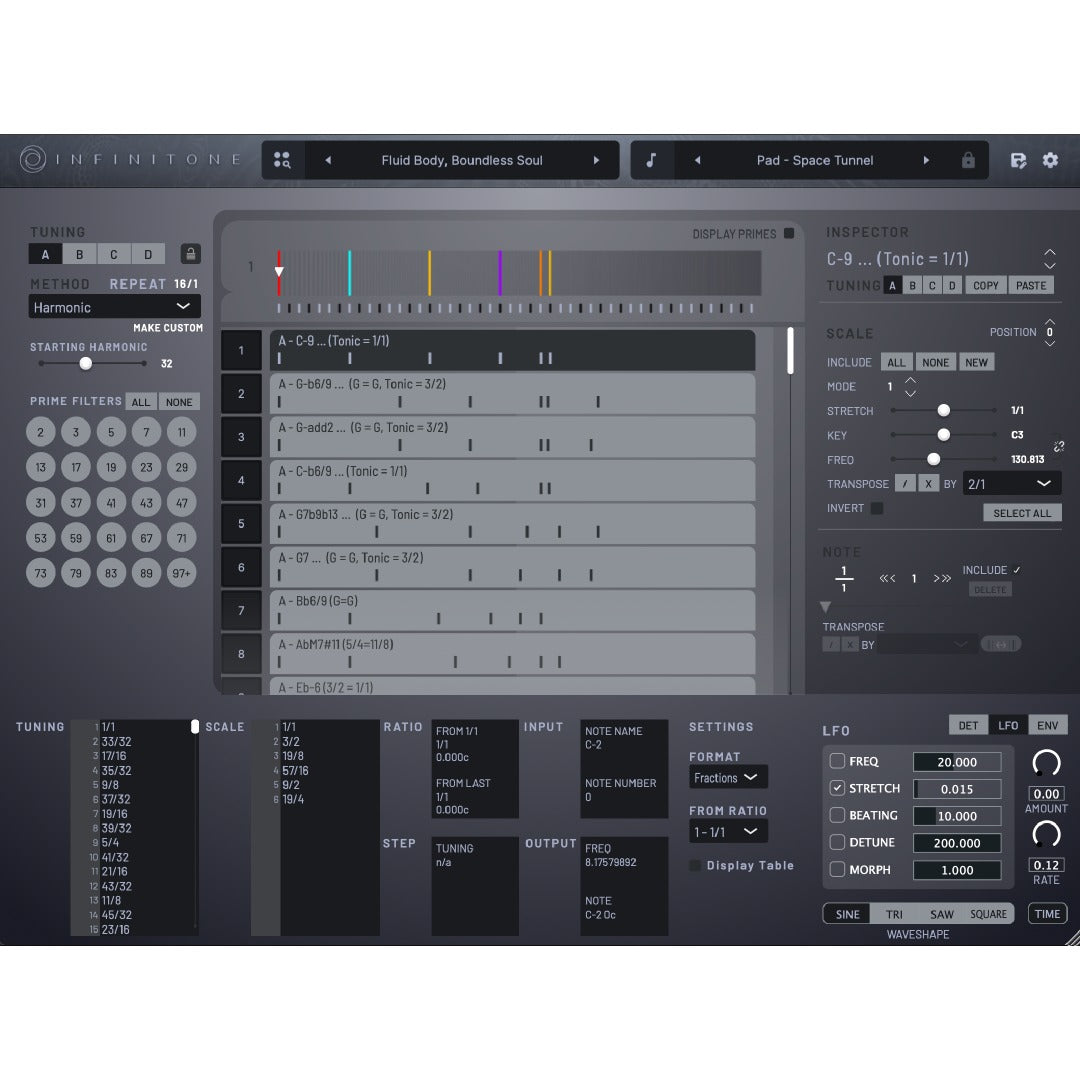Open the settings gear icon
This screenshot has width=1080, height=1080.
[1051, 160]
